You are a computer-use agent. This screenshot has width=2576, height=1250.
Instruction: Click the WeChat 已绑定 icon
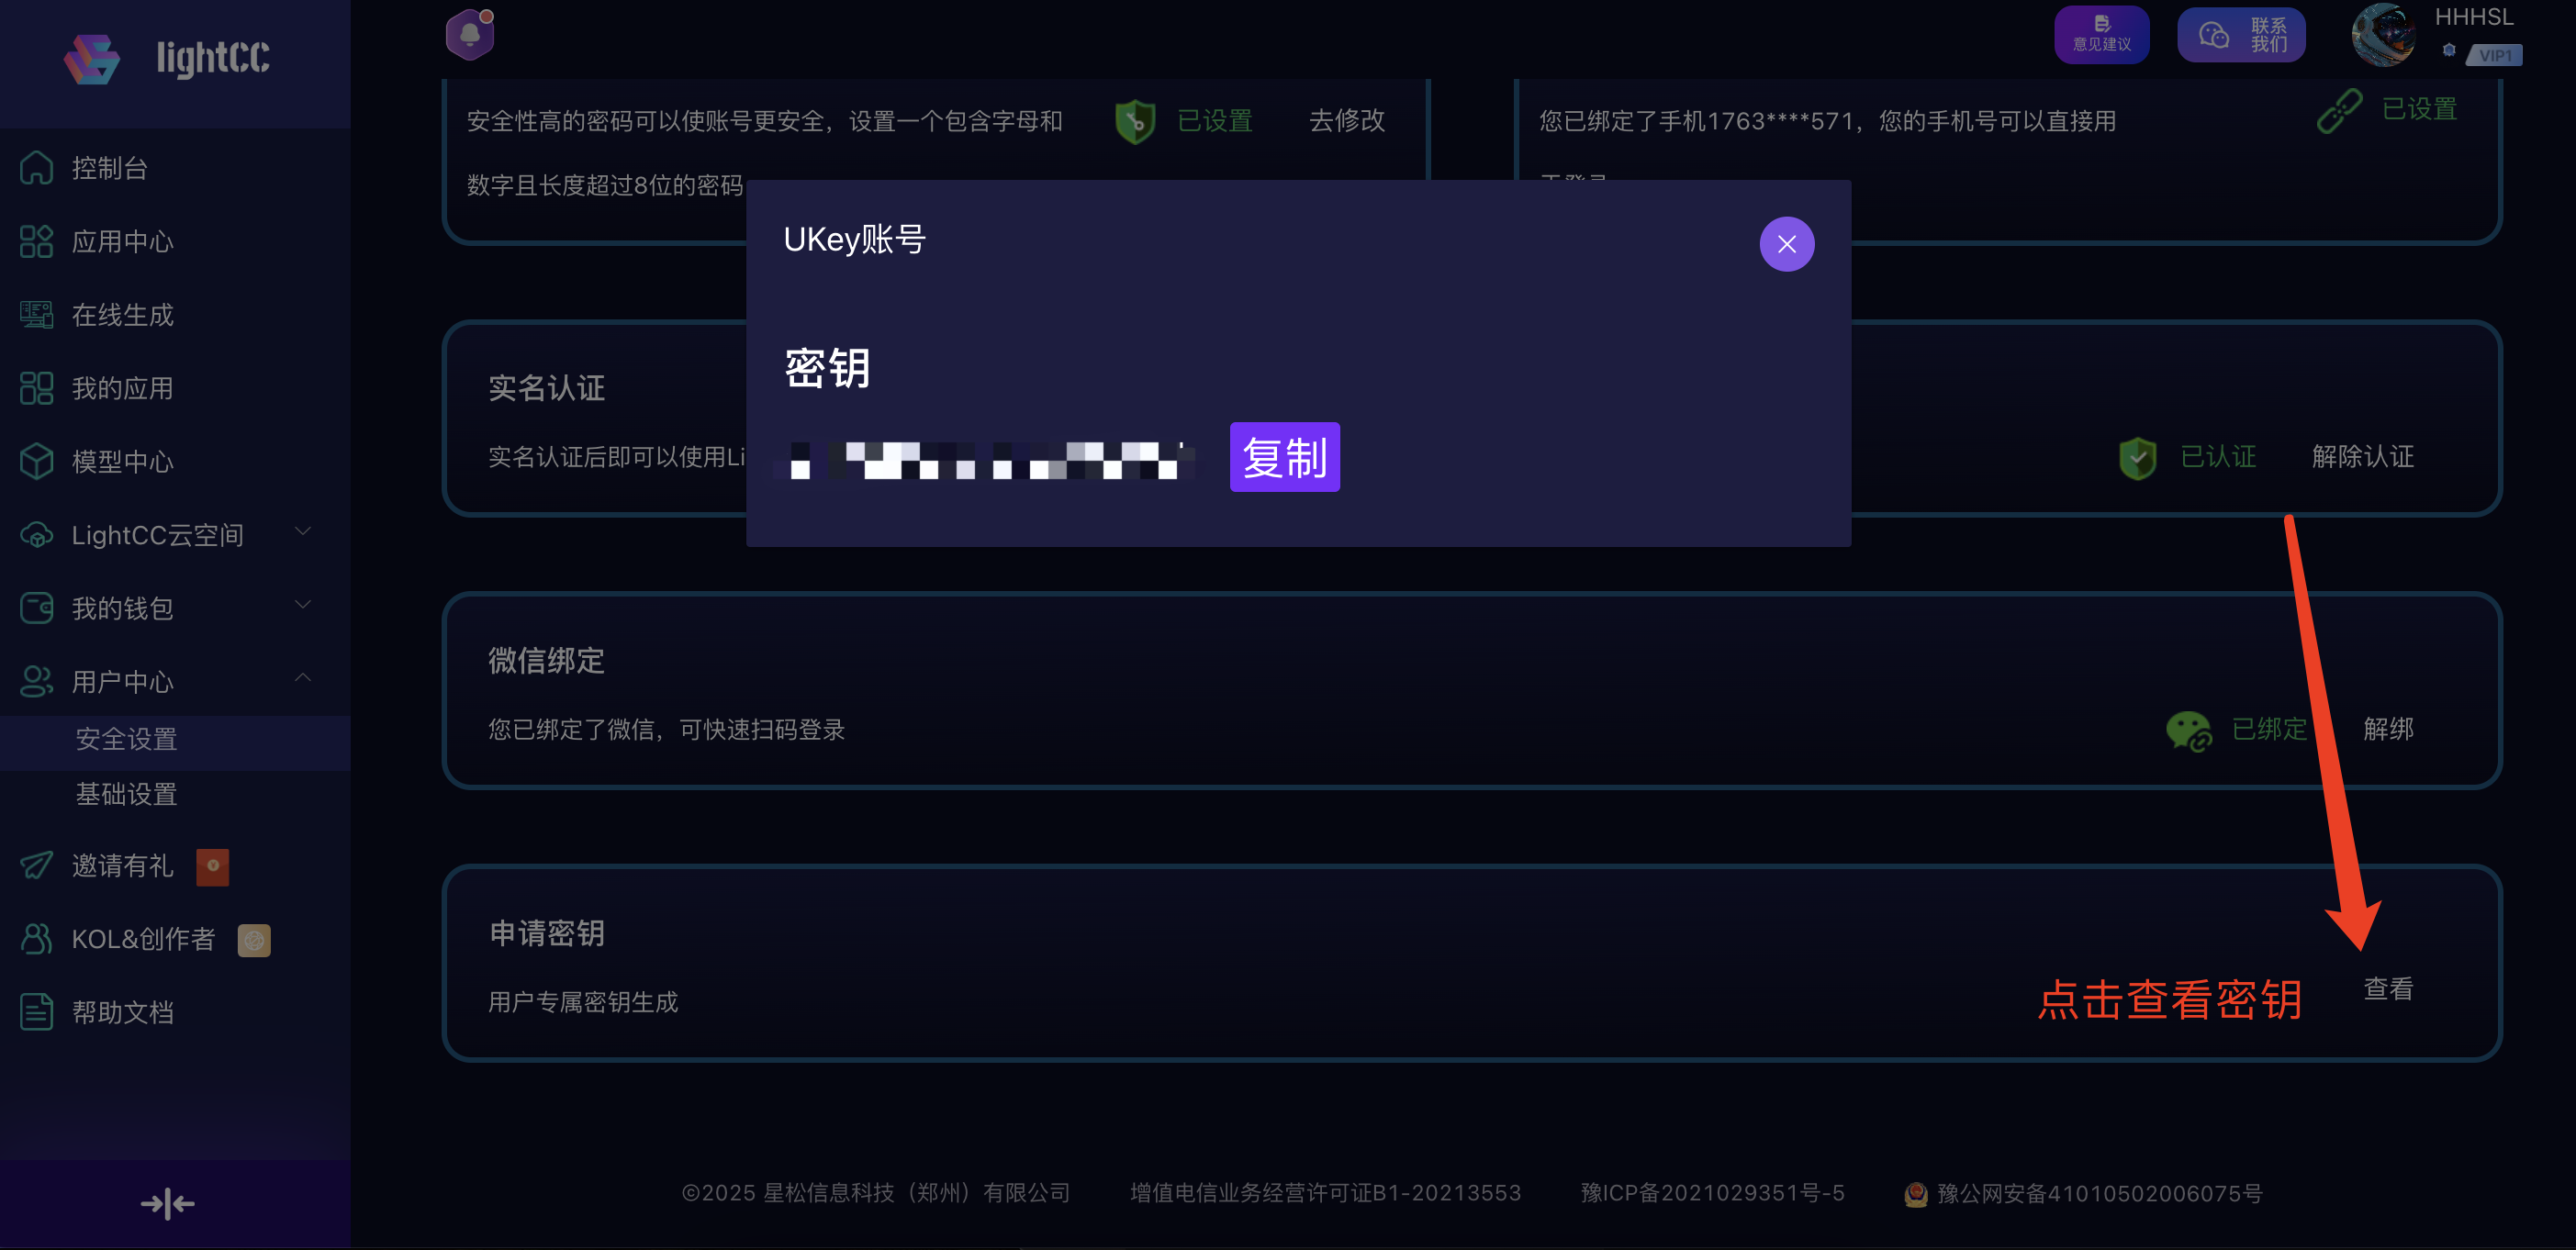coord(2188,731)
